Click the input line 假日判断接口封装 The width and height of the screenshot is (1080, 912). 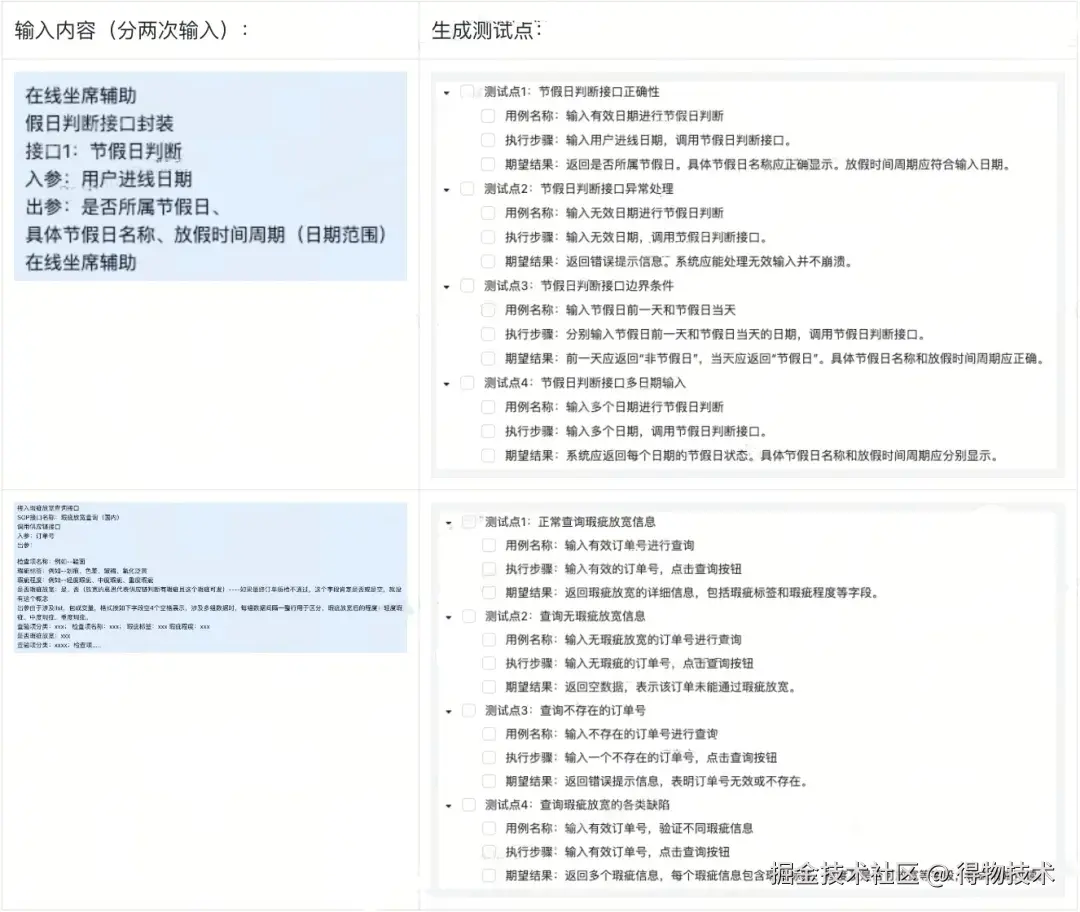tap(100, 124)
